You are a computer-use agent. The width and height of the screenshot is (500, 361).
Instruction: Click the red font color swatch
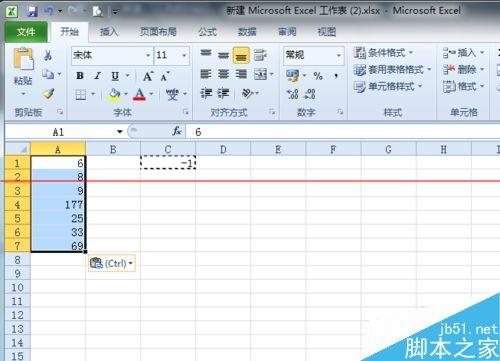point(140,94)
